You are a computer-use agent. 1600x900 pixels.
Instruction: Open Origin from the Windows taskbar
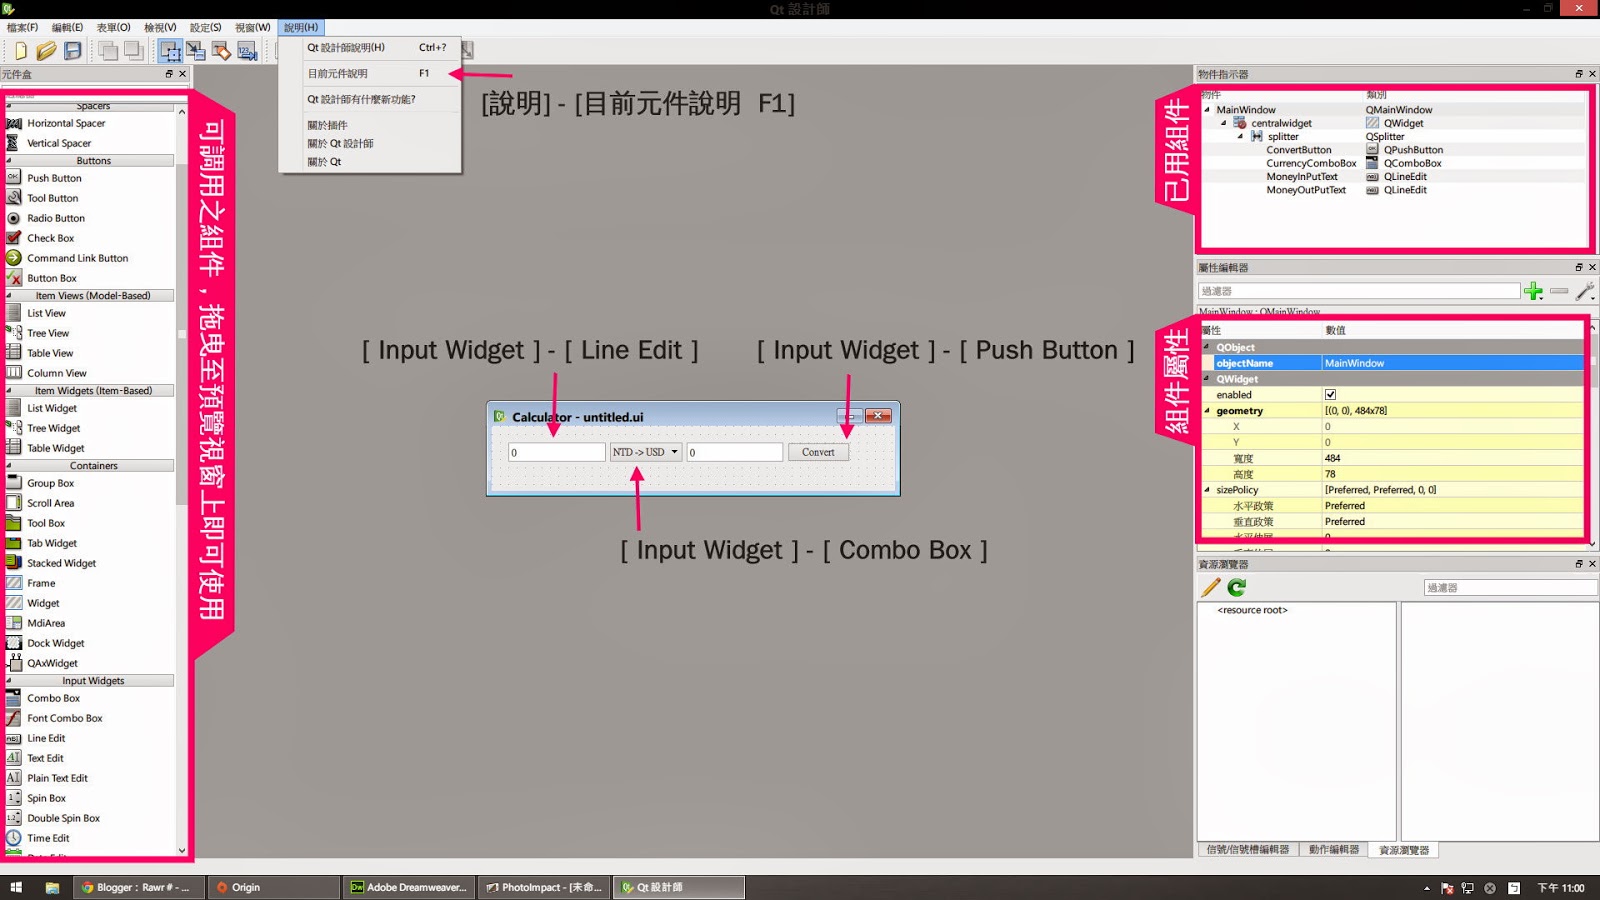[x=272, y=887]
